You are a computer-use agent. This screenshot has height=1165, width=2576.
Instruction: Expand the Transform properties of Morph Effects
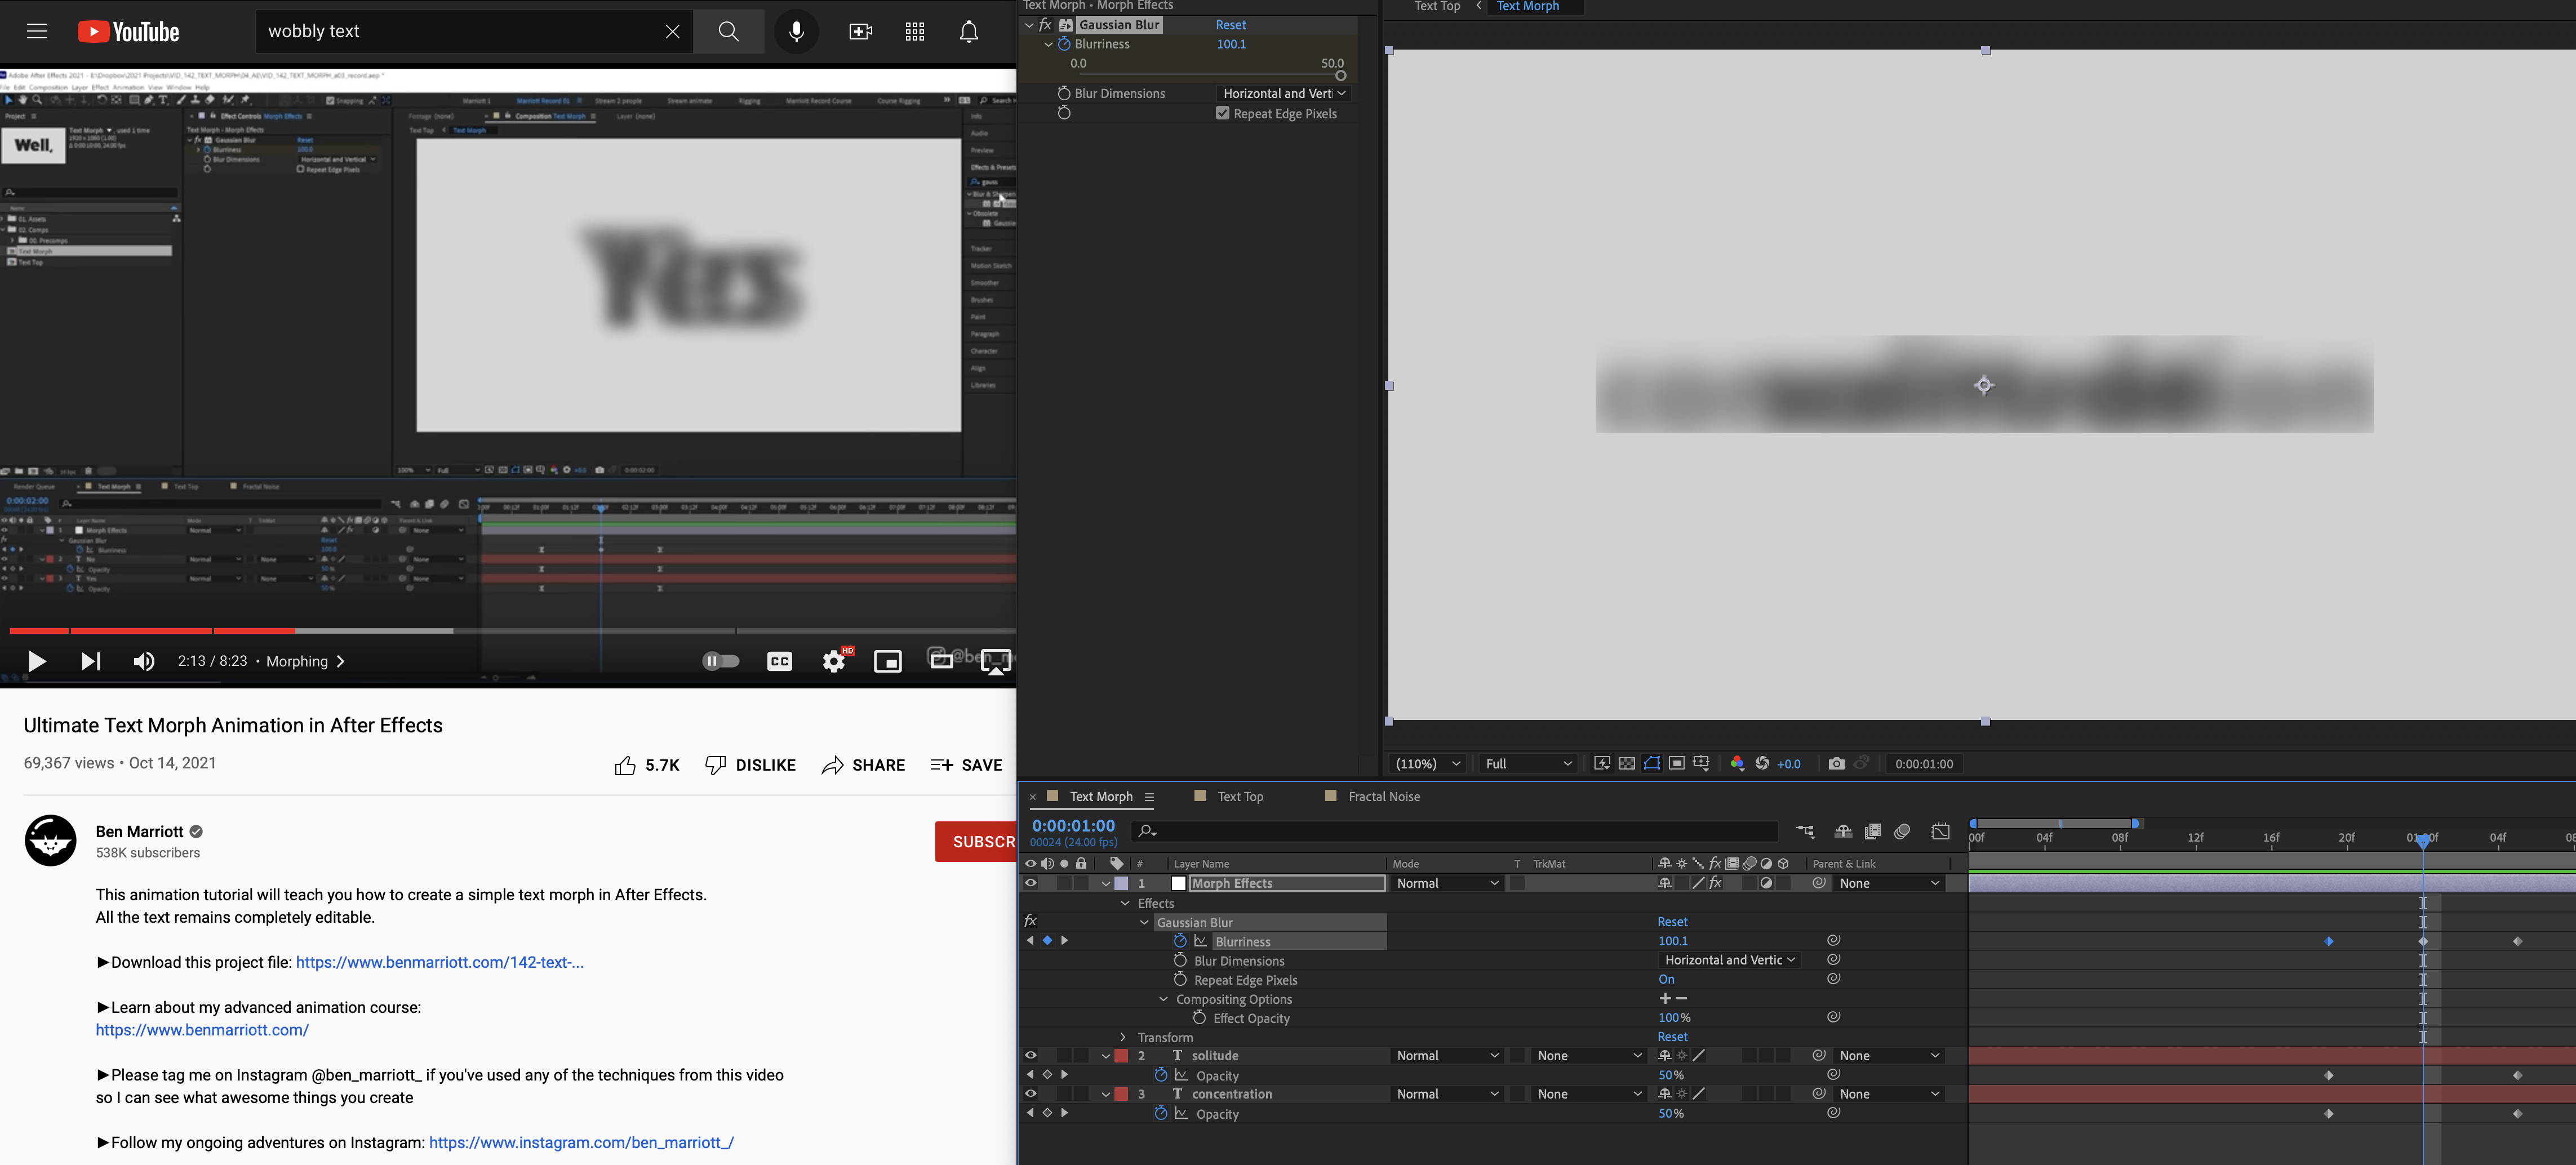[x=1122, y=1037]
